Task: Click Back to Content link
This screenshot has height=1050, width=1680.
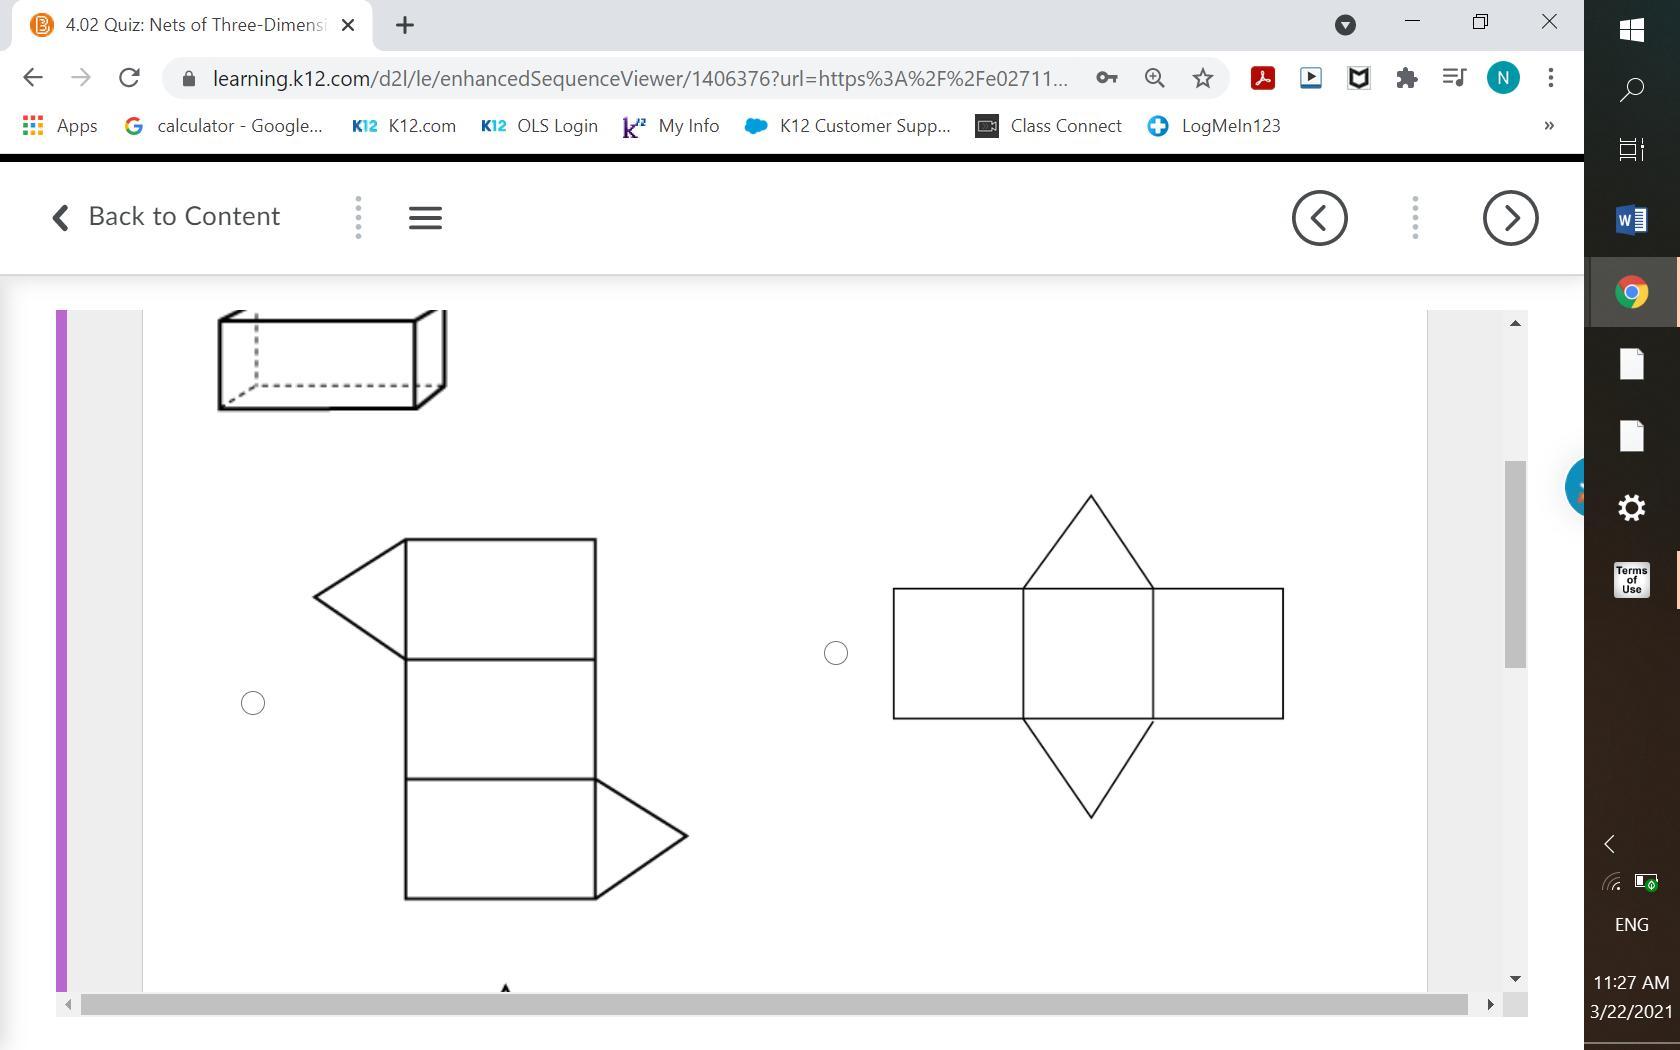Action: click(x=166, y=217)
